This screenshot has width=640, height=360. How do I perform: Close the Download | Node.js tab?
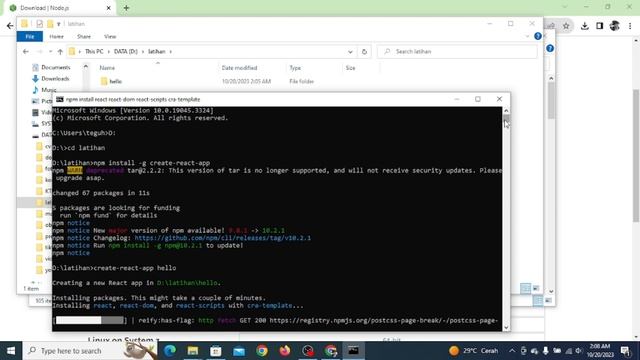[x=109, y=8]
